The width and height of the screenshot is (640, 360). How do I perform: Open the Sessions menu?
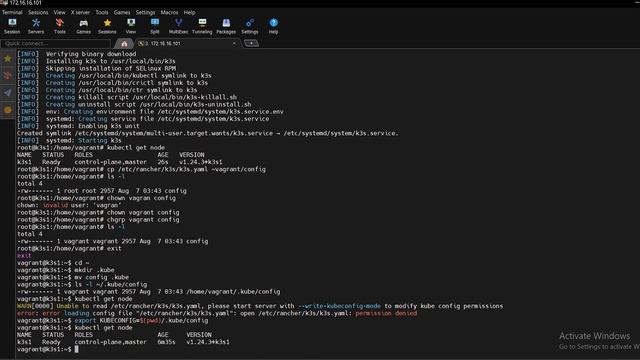pos(38,12)
